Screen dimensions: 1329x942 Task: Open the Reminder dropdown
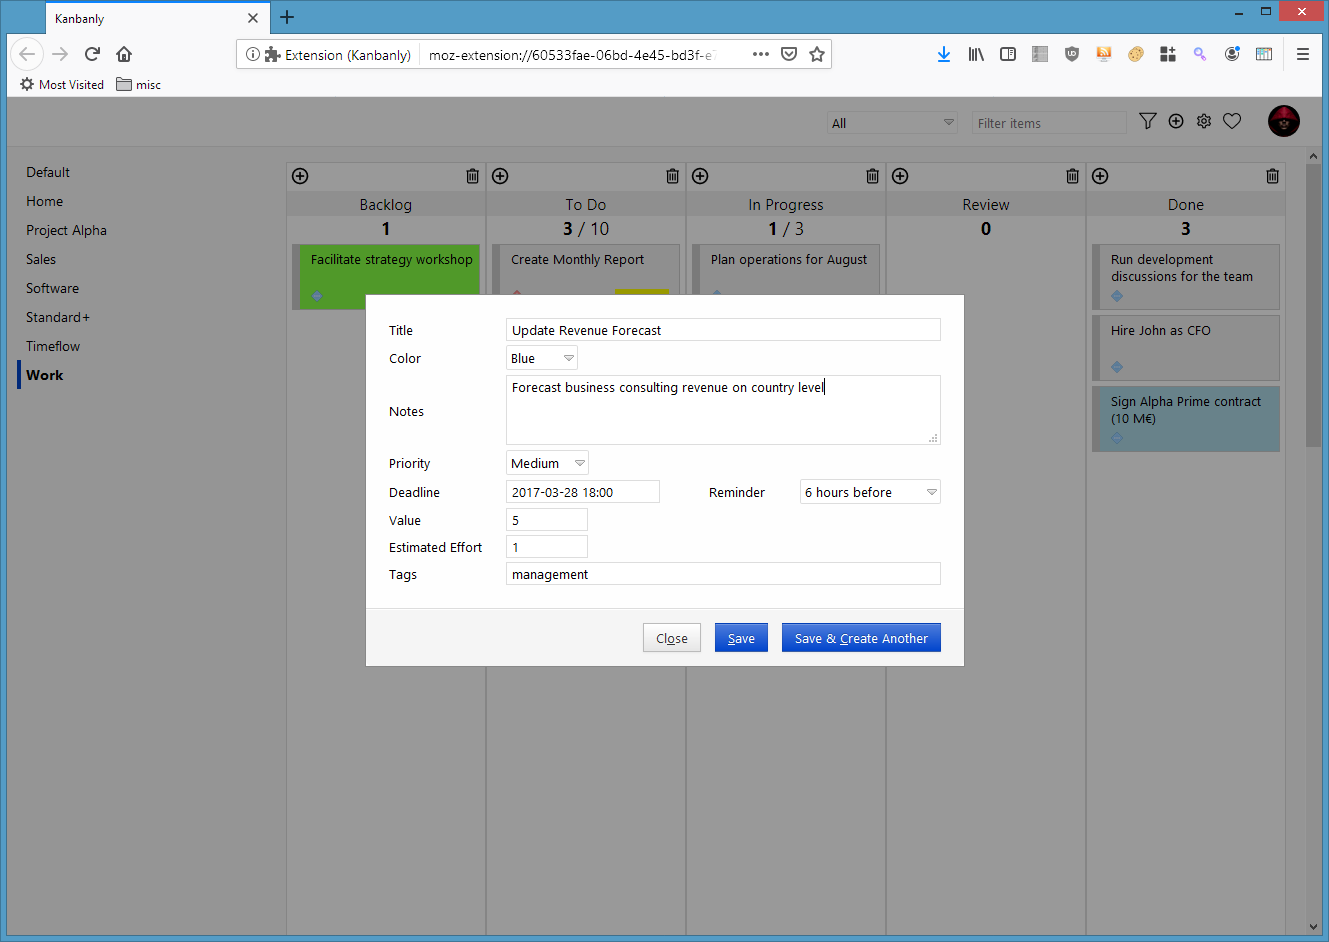click(x=870, y=492)
